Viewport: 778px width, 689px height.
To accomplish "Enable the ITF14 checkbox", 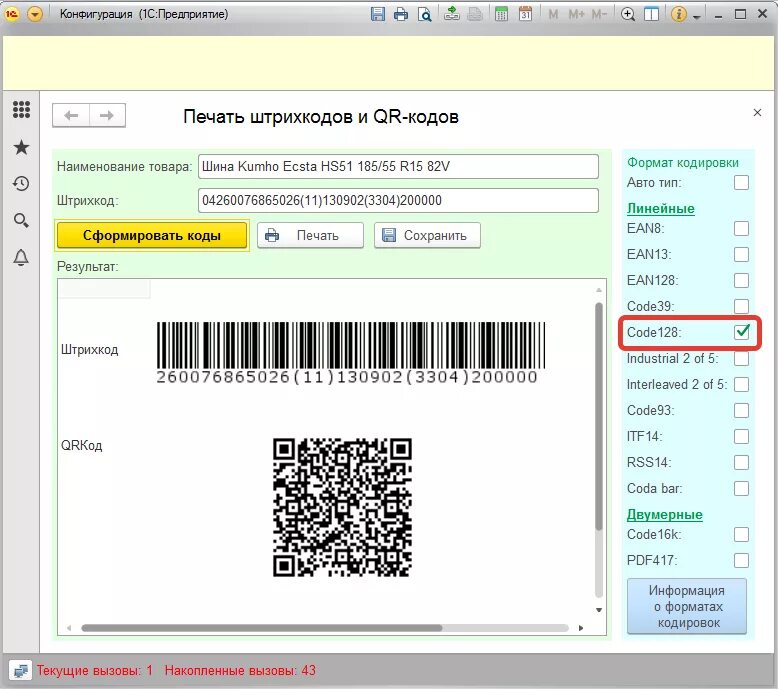I will click(741, 437).
